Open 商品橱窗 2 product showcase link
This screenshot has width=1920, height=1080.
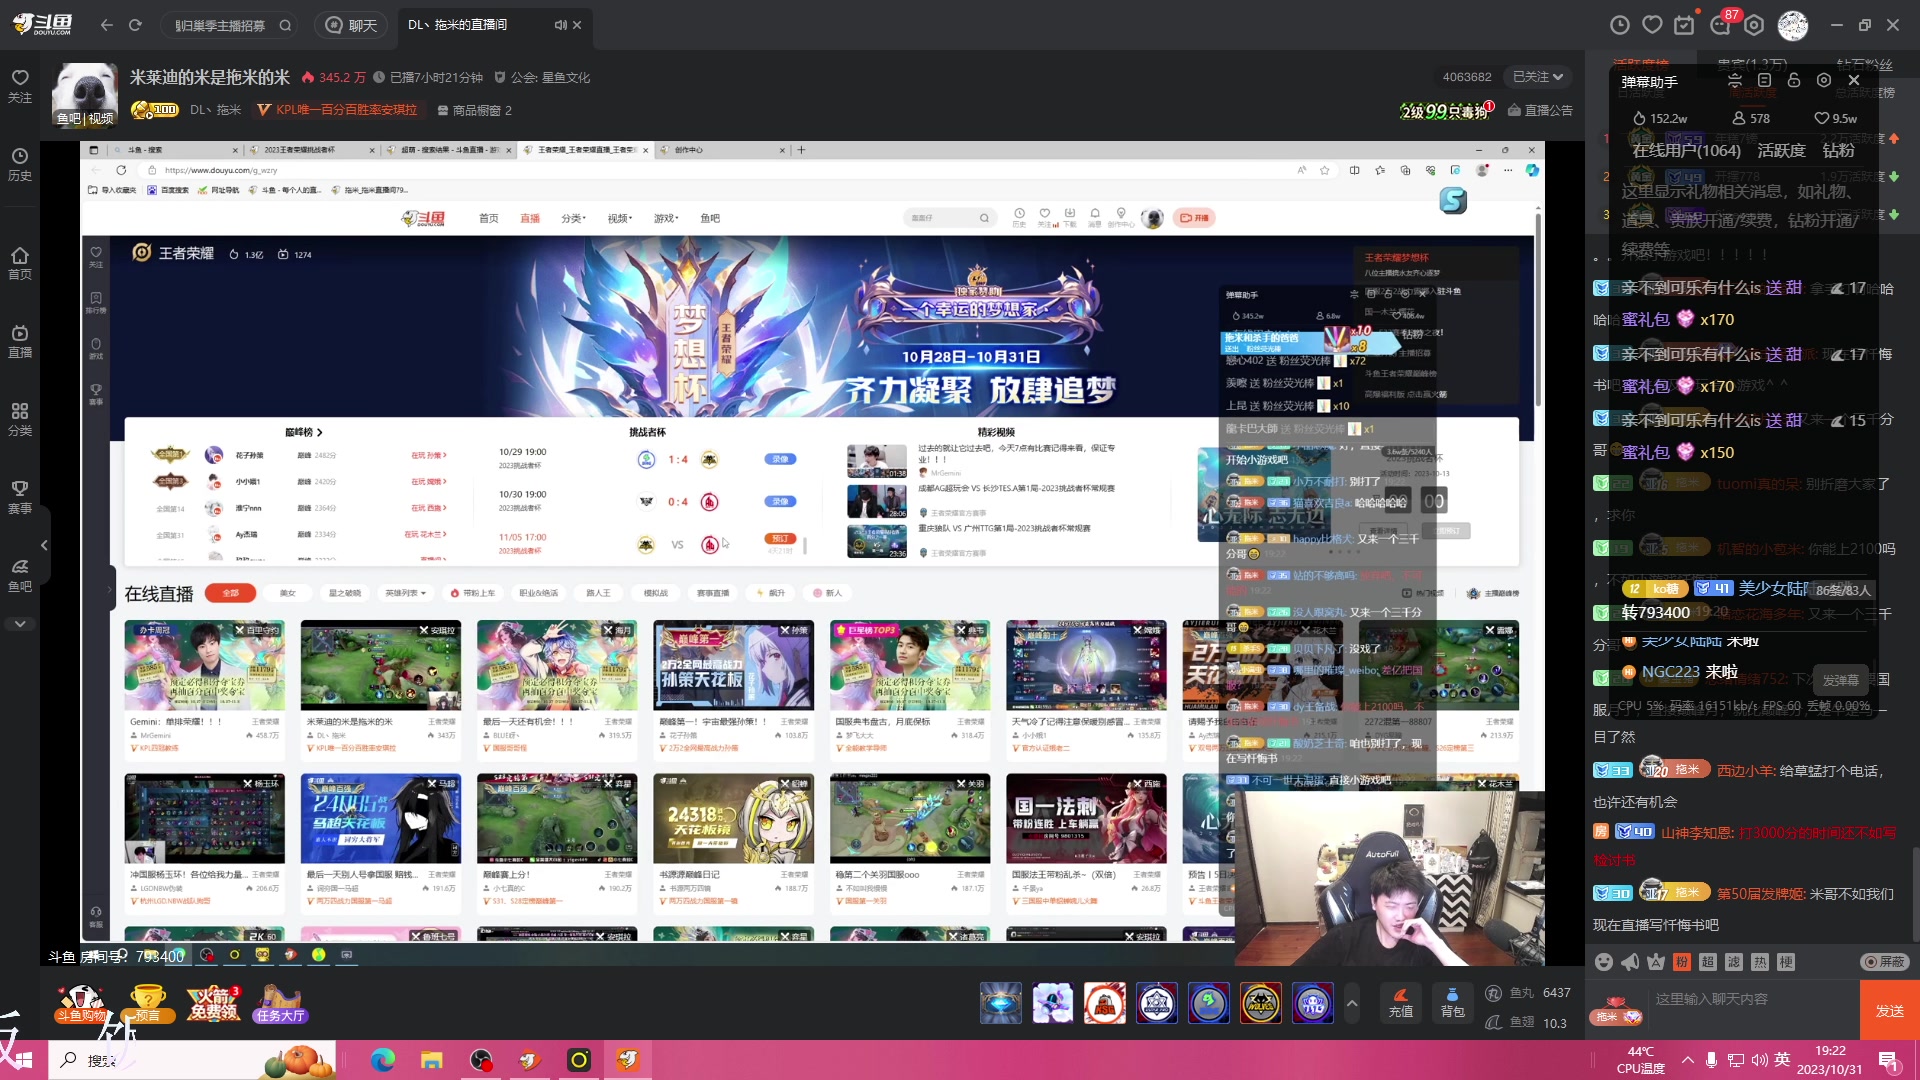(475, 110)
